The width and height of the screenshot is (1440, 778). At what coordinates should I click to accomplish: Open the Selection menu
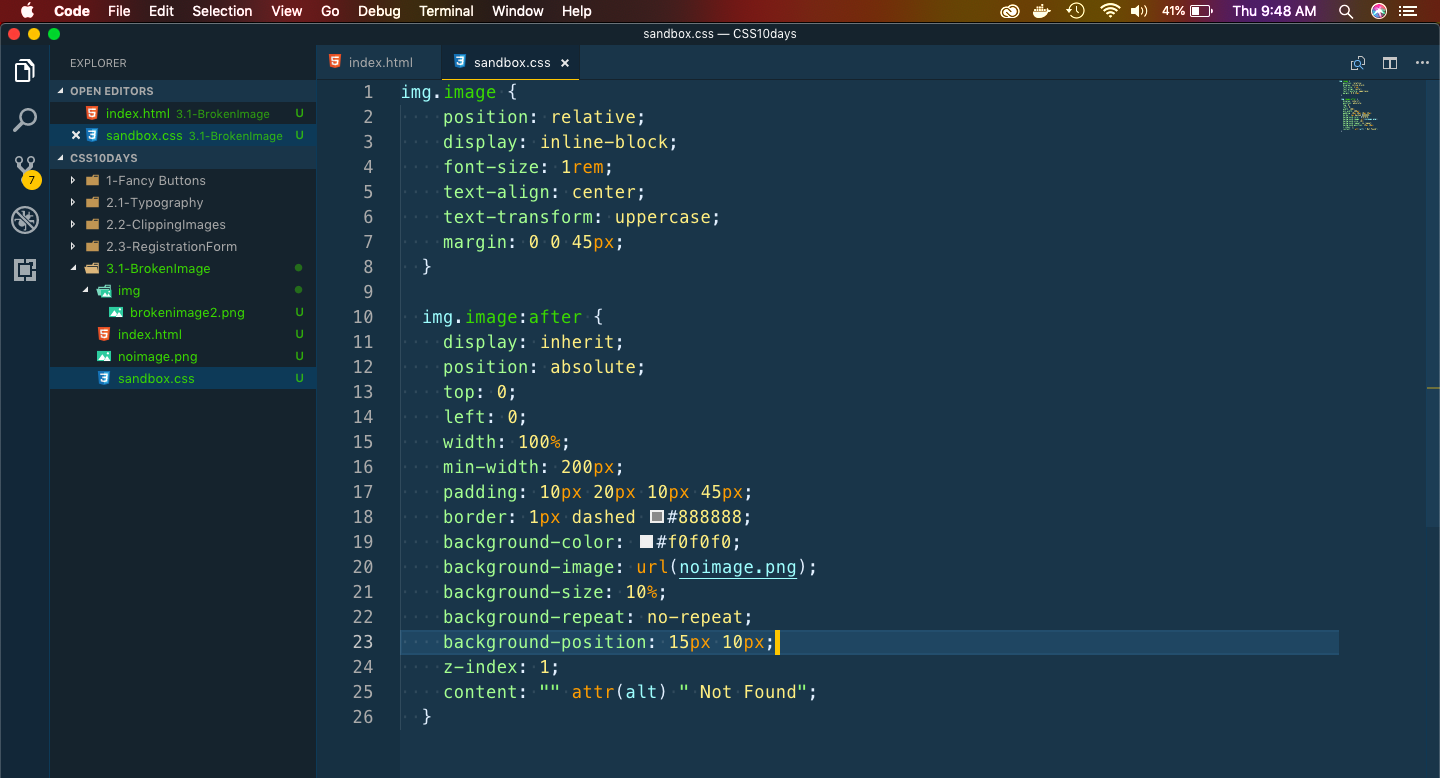(222, 11)
